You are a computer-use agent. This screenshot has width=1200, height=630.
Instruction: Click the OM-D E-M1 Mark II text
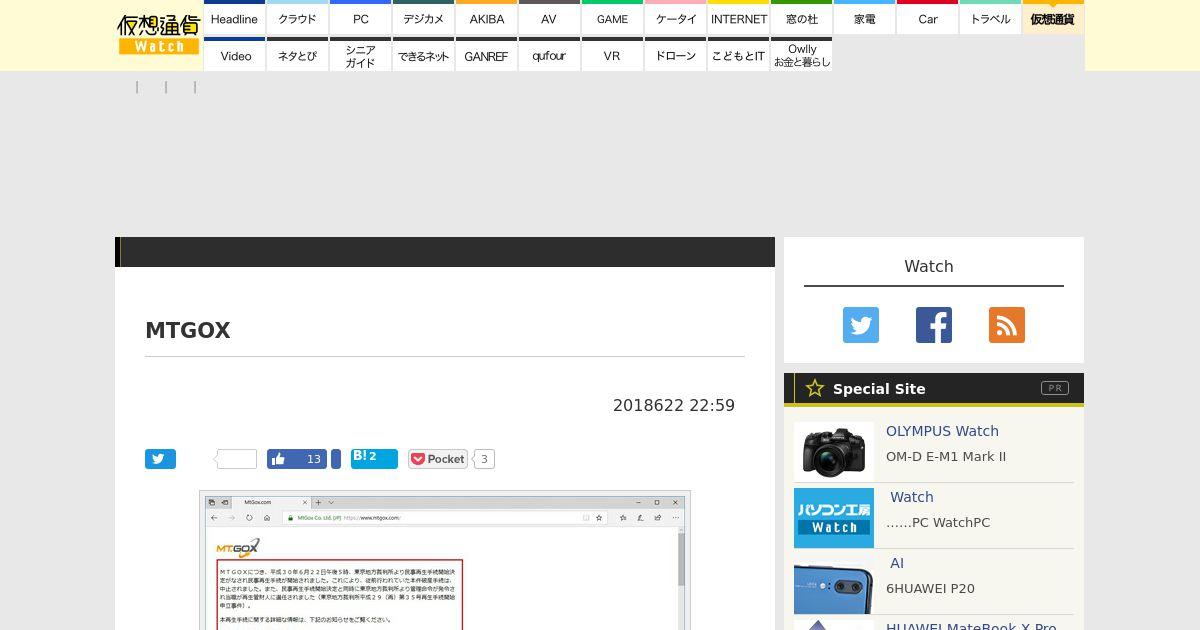[946, 457]
